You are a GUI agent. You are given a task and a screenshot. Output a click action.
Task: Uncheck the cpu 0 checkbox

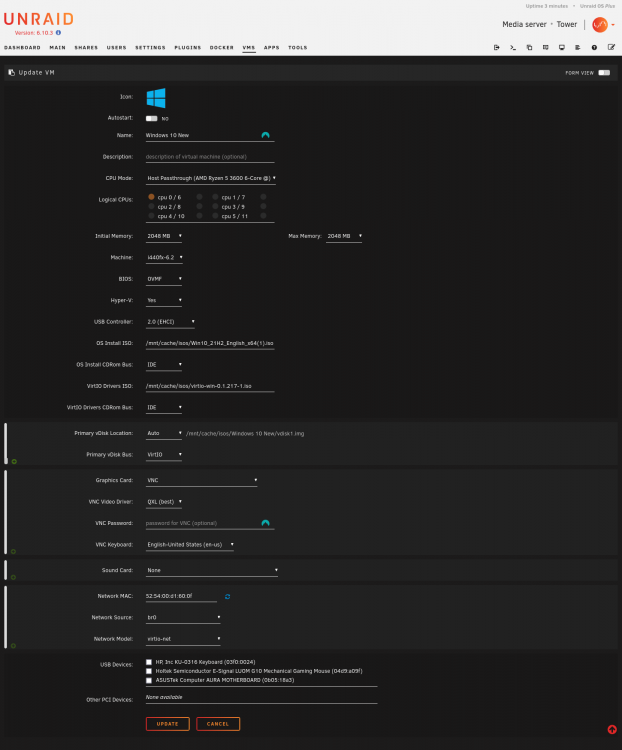point(151,197)
